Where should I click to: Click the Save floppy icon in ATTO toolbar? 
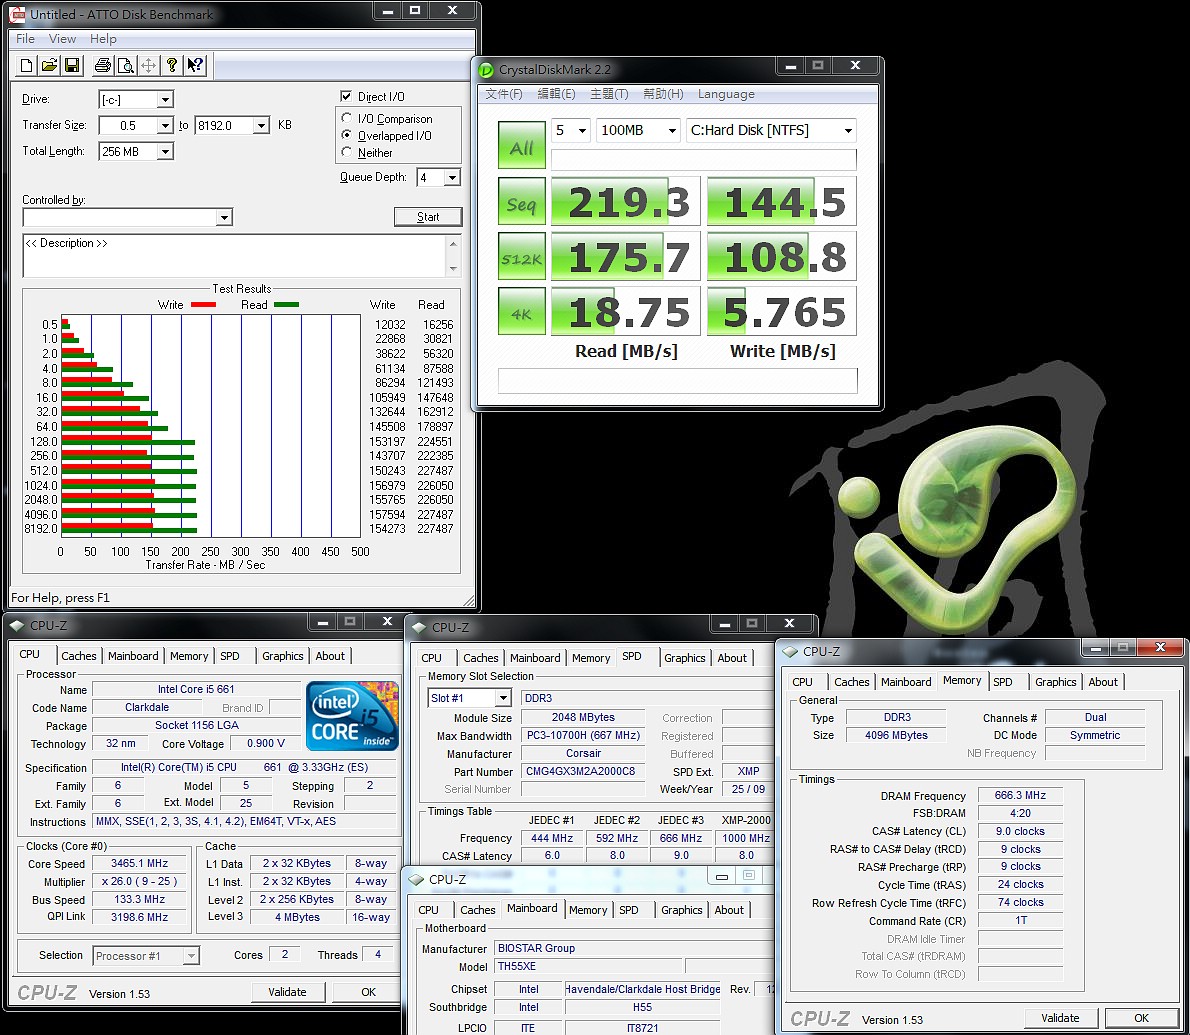click(72, 65)
